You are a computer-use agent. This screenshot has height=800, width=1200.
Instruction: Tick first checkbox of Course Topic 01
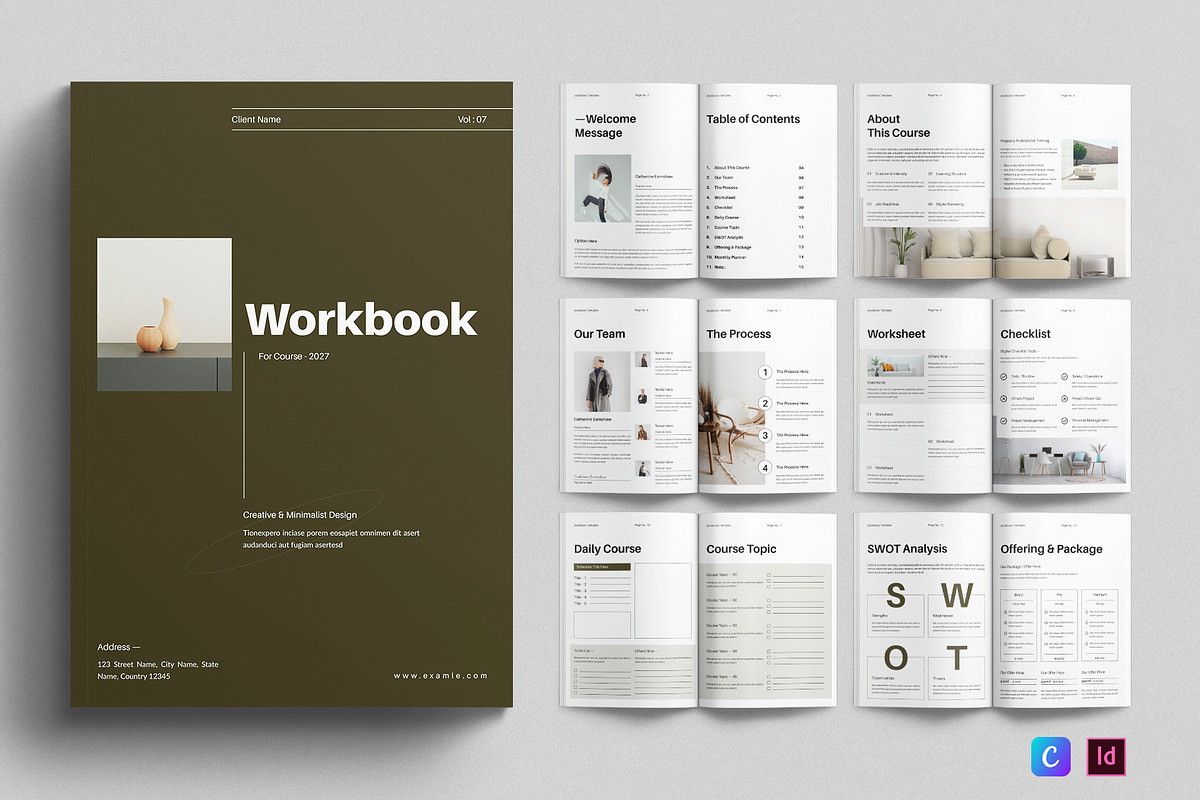(769, 575)
